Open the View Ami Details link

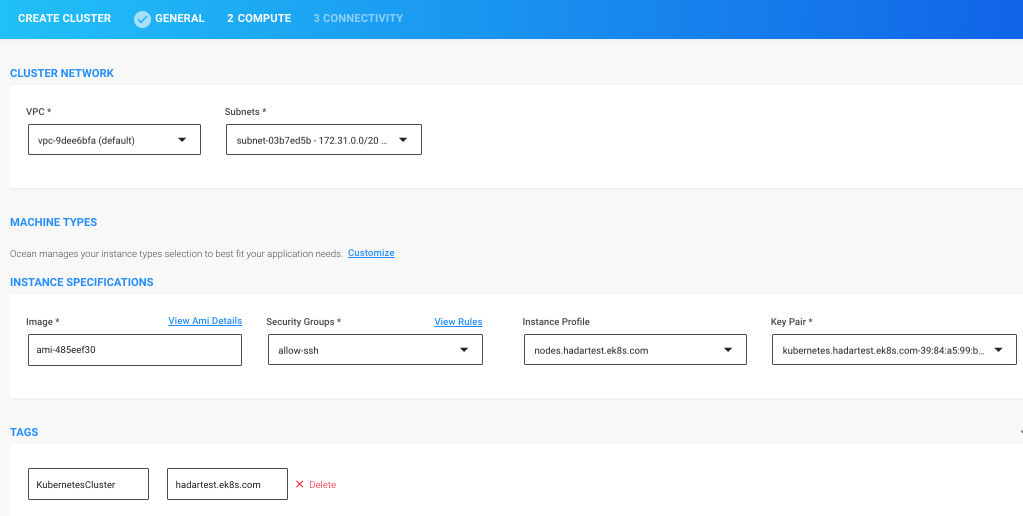pos(205,321)
